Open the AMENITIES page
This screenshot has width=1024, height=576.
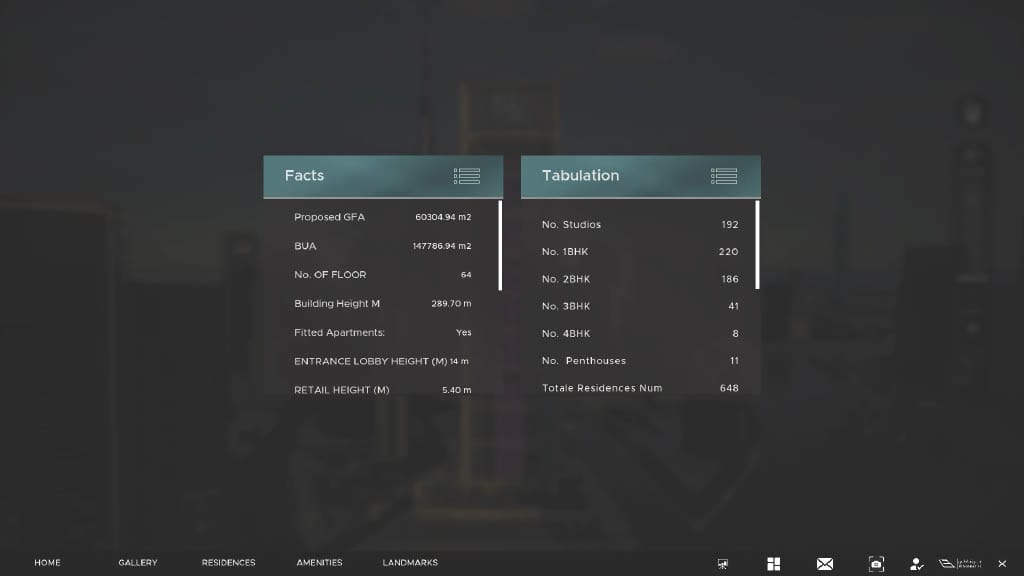point(319,563)
